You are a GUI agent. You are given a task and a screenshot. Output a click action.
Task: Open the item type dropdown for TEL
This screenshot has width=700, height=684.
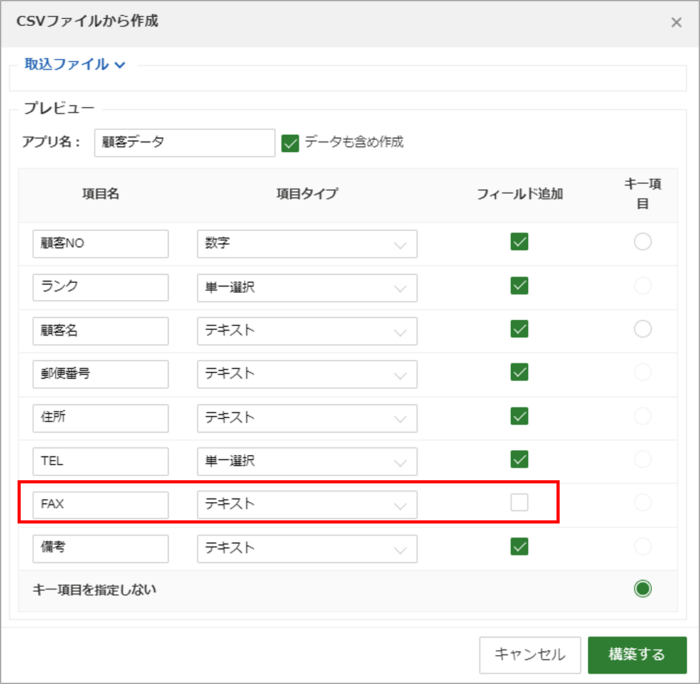point(307,461)
